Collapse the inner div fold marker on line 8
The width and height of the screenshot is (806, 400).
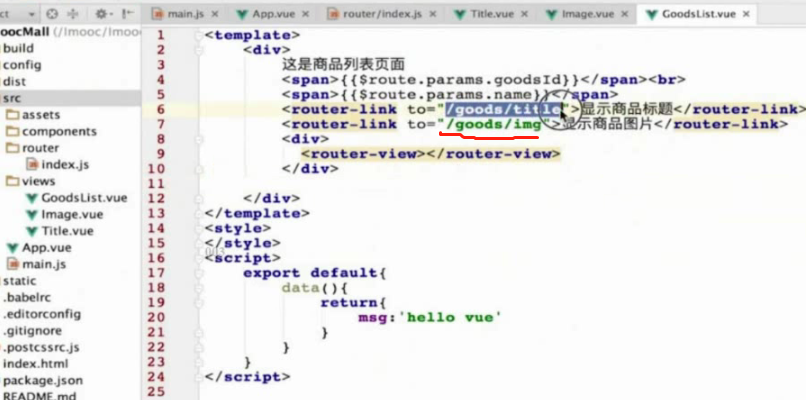[198, 139]
